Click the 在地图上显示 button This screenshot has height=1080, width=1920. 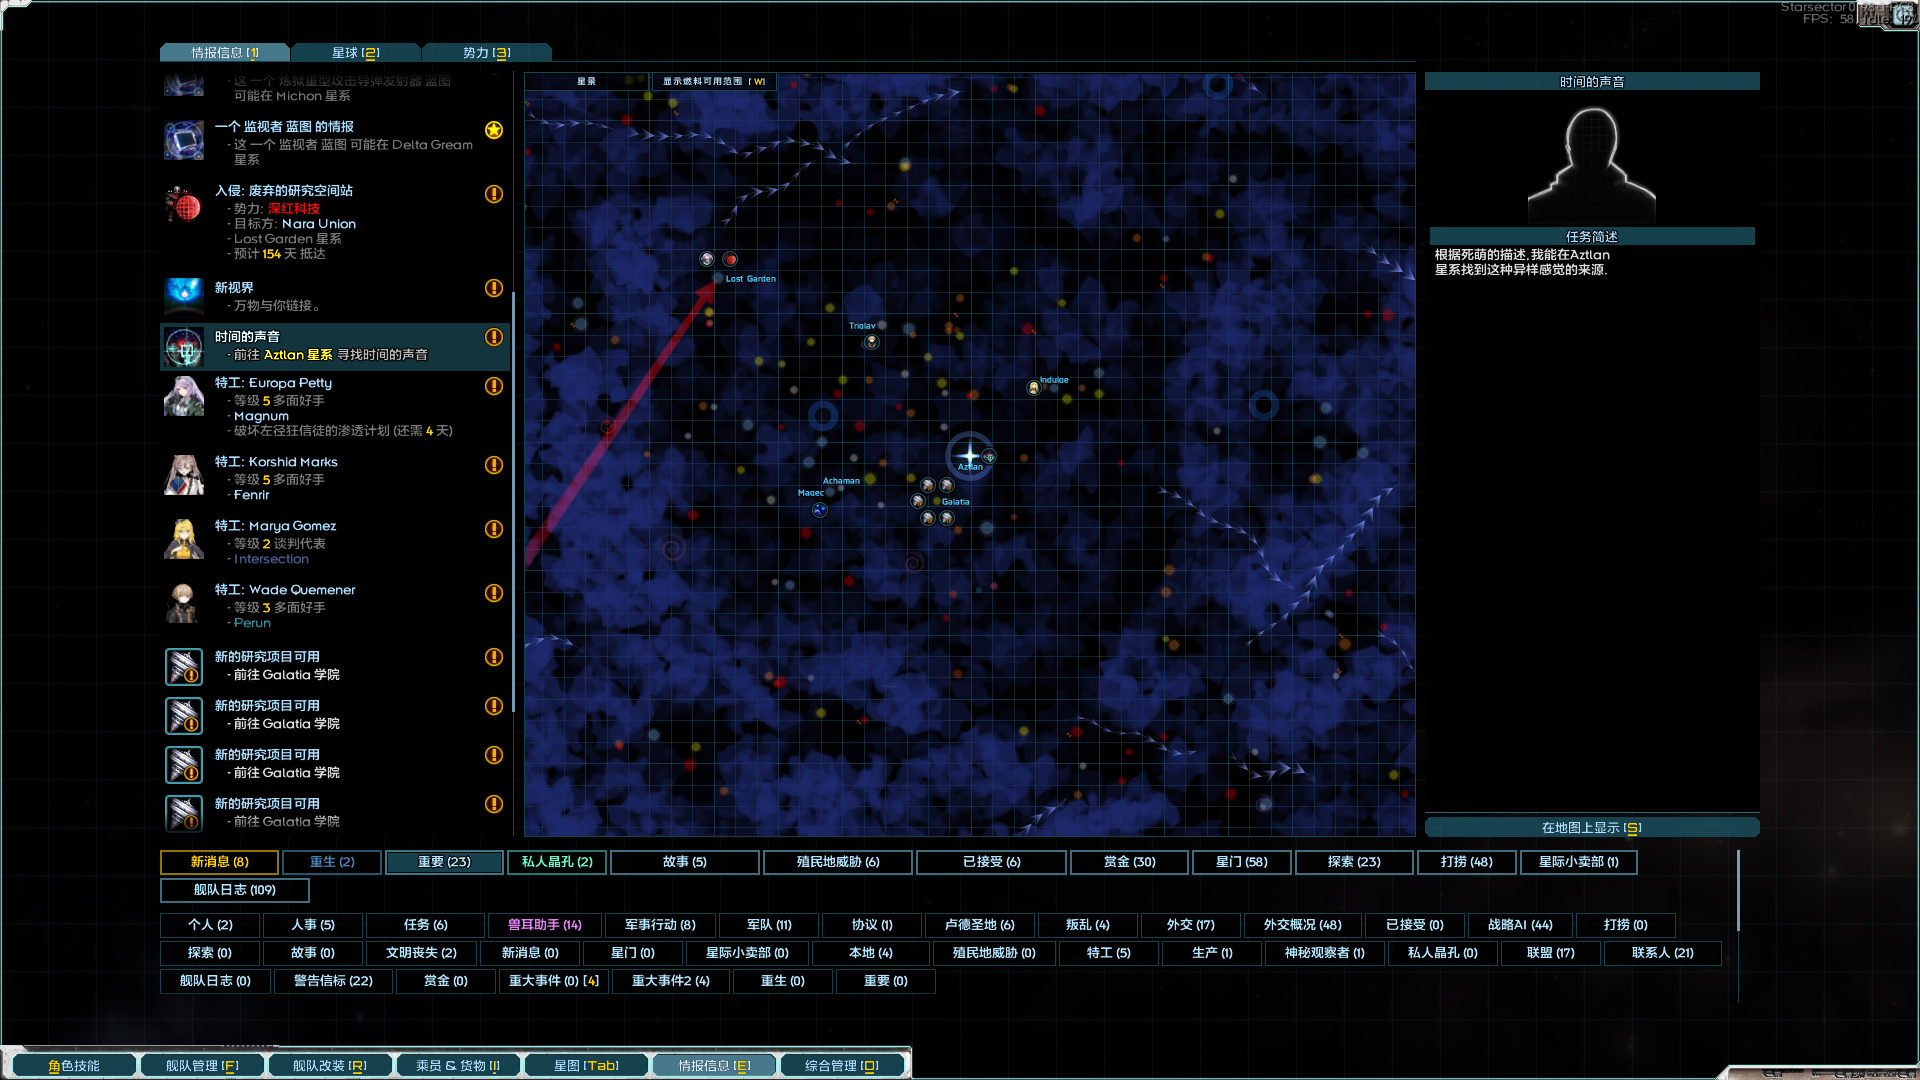click(1591, 827)
